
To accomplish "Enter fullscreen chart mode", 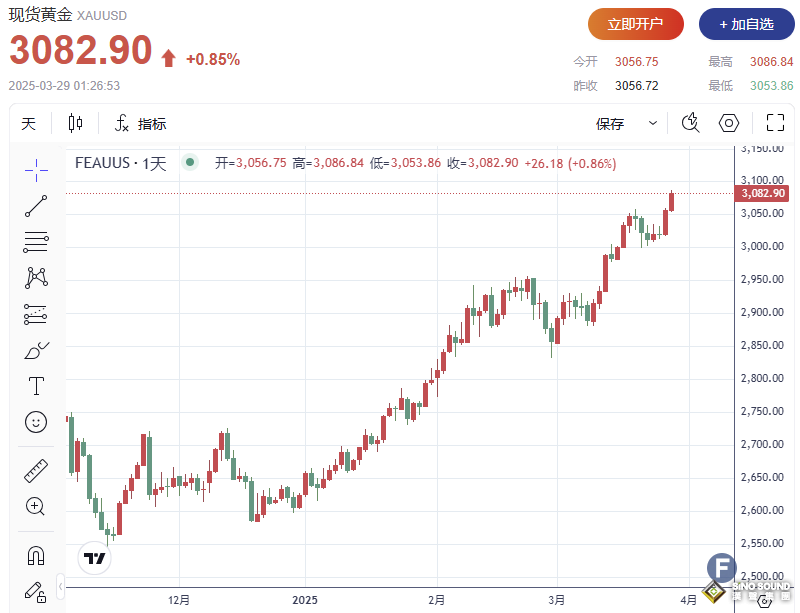I will coord(775,122).
